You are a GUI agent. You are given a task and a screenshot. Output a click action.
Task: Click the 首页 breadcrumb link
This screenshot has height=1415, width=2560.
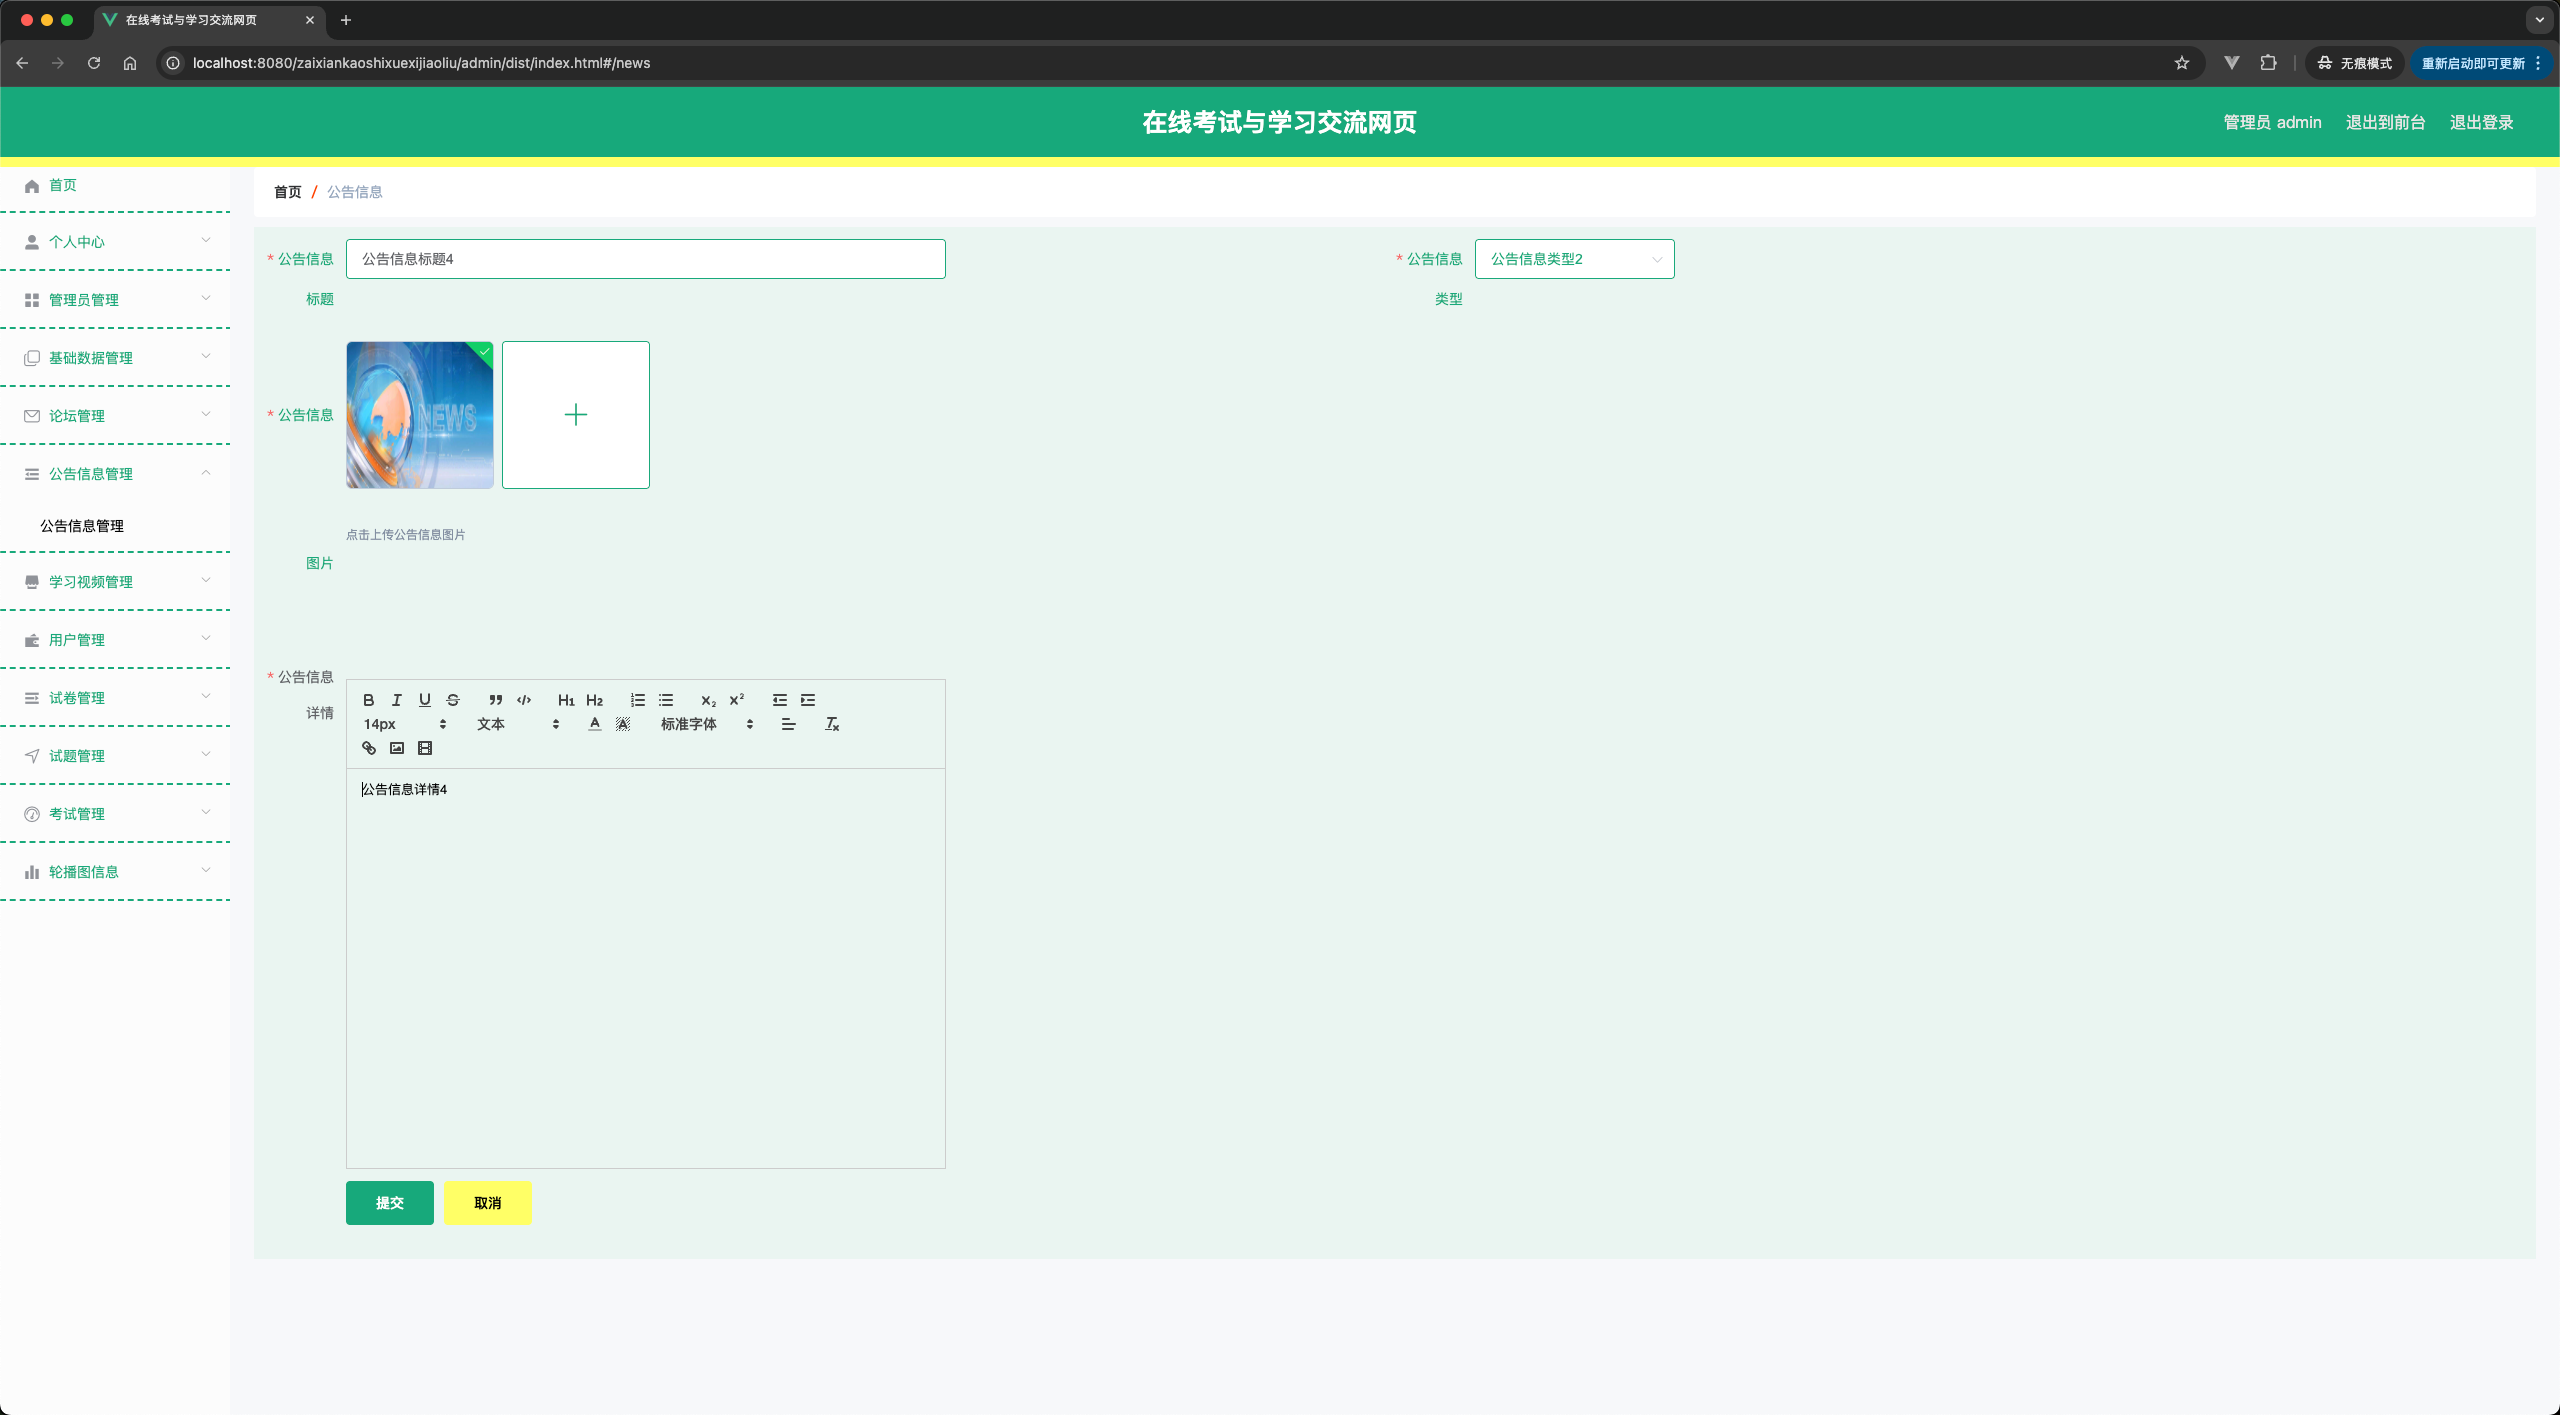pos(288,192)
